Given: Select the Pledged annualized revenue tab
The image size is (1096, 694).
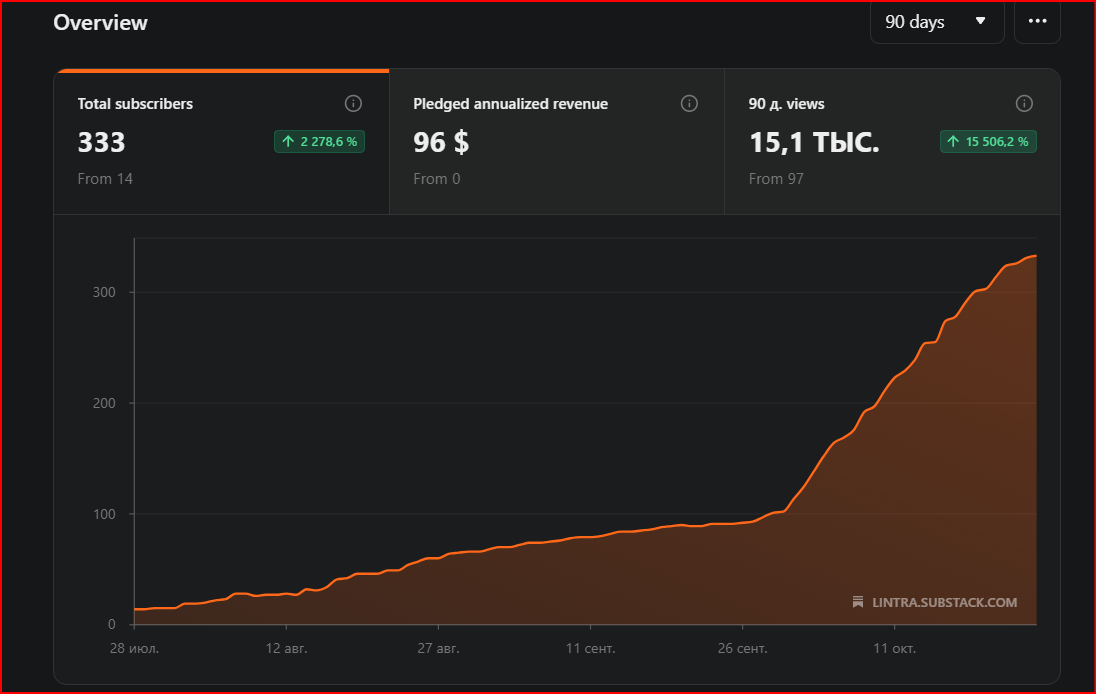Looking at the screenshot, I should (556, 142).
